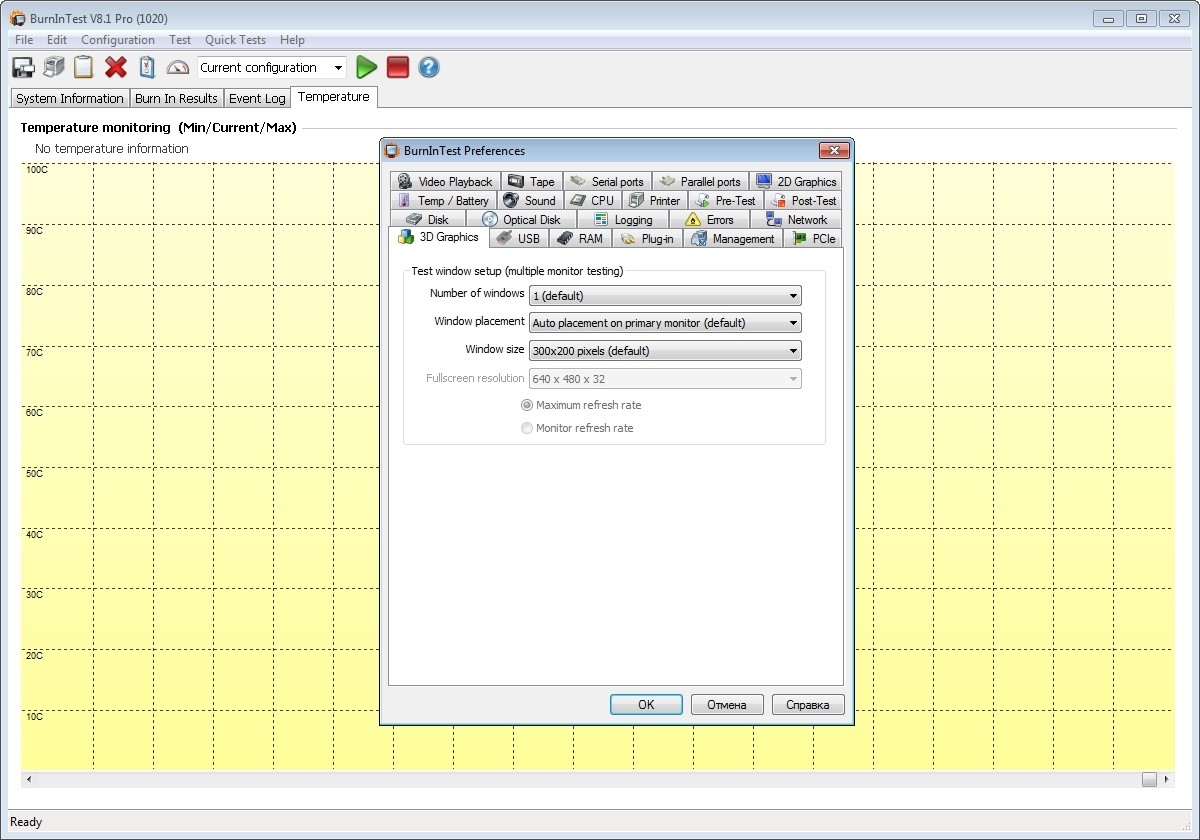The image size is (1200, 840).
Task: Click the save results toolbar icon
Action: pyautogui.click(x=22, y=67)
